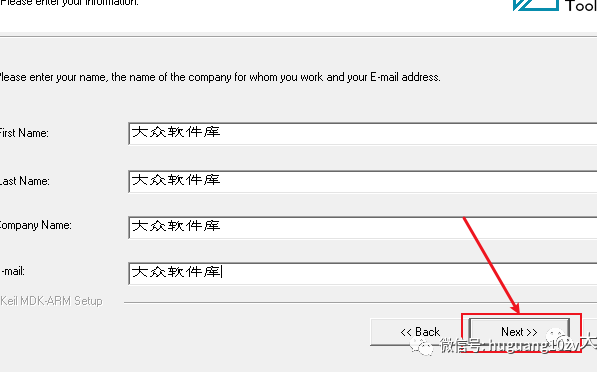
Task: Click the WeChat watermark icon
Action: click(x=421, y=346)
